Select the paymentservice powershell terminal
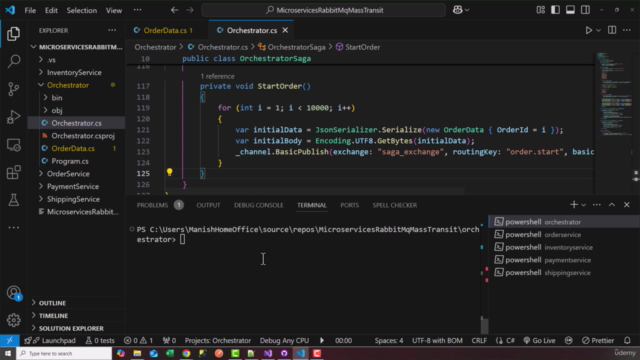The width and height of the screenshot is (640, 360). (563, 260)
